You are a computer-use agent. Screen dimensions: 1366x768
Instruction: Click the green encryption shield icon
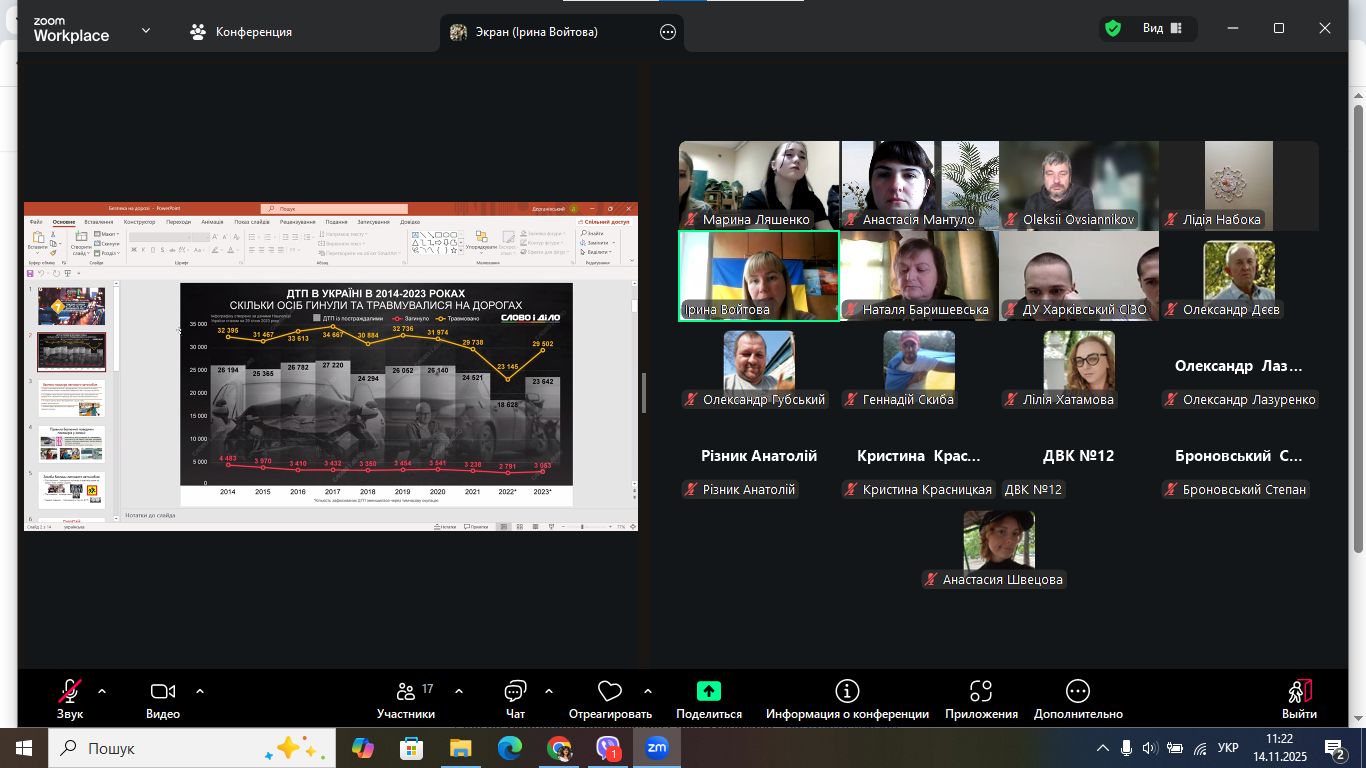(1112, 29)
